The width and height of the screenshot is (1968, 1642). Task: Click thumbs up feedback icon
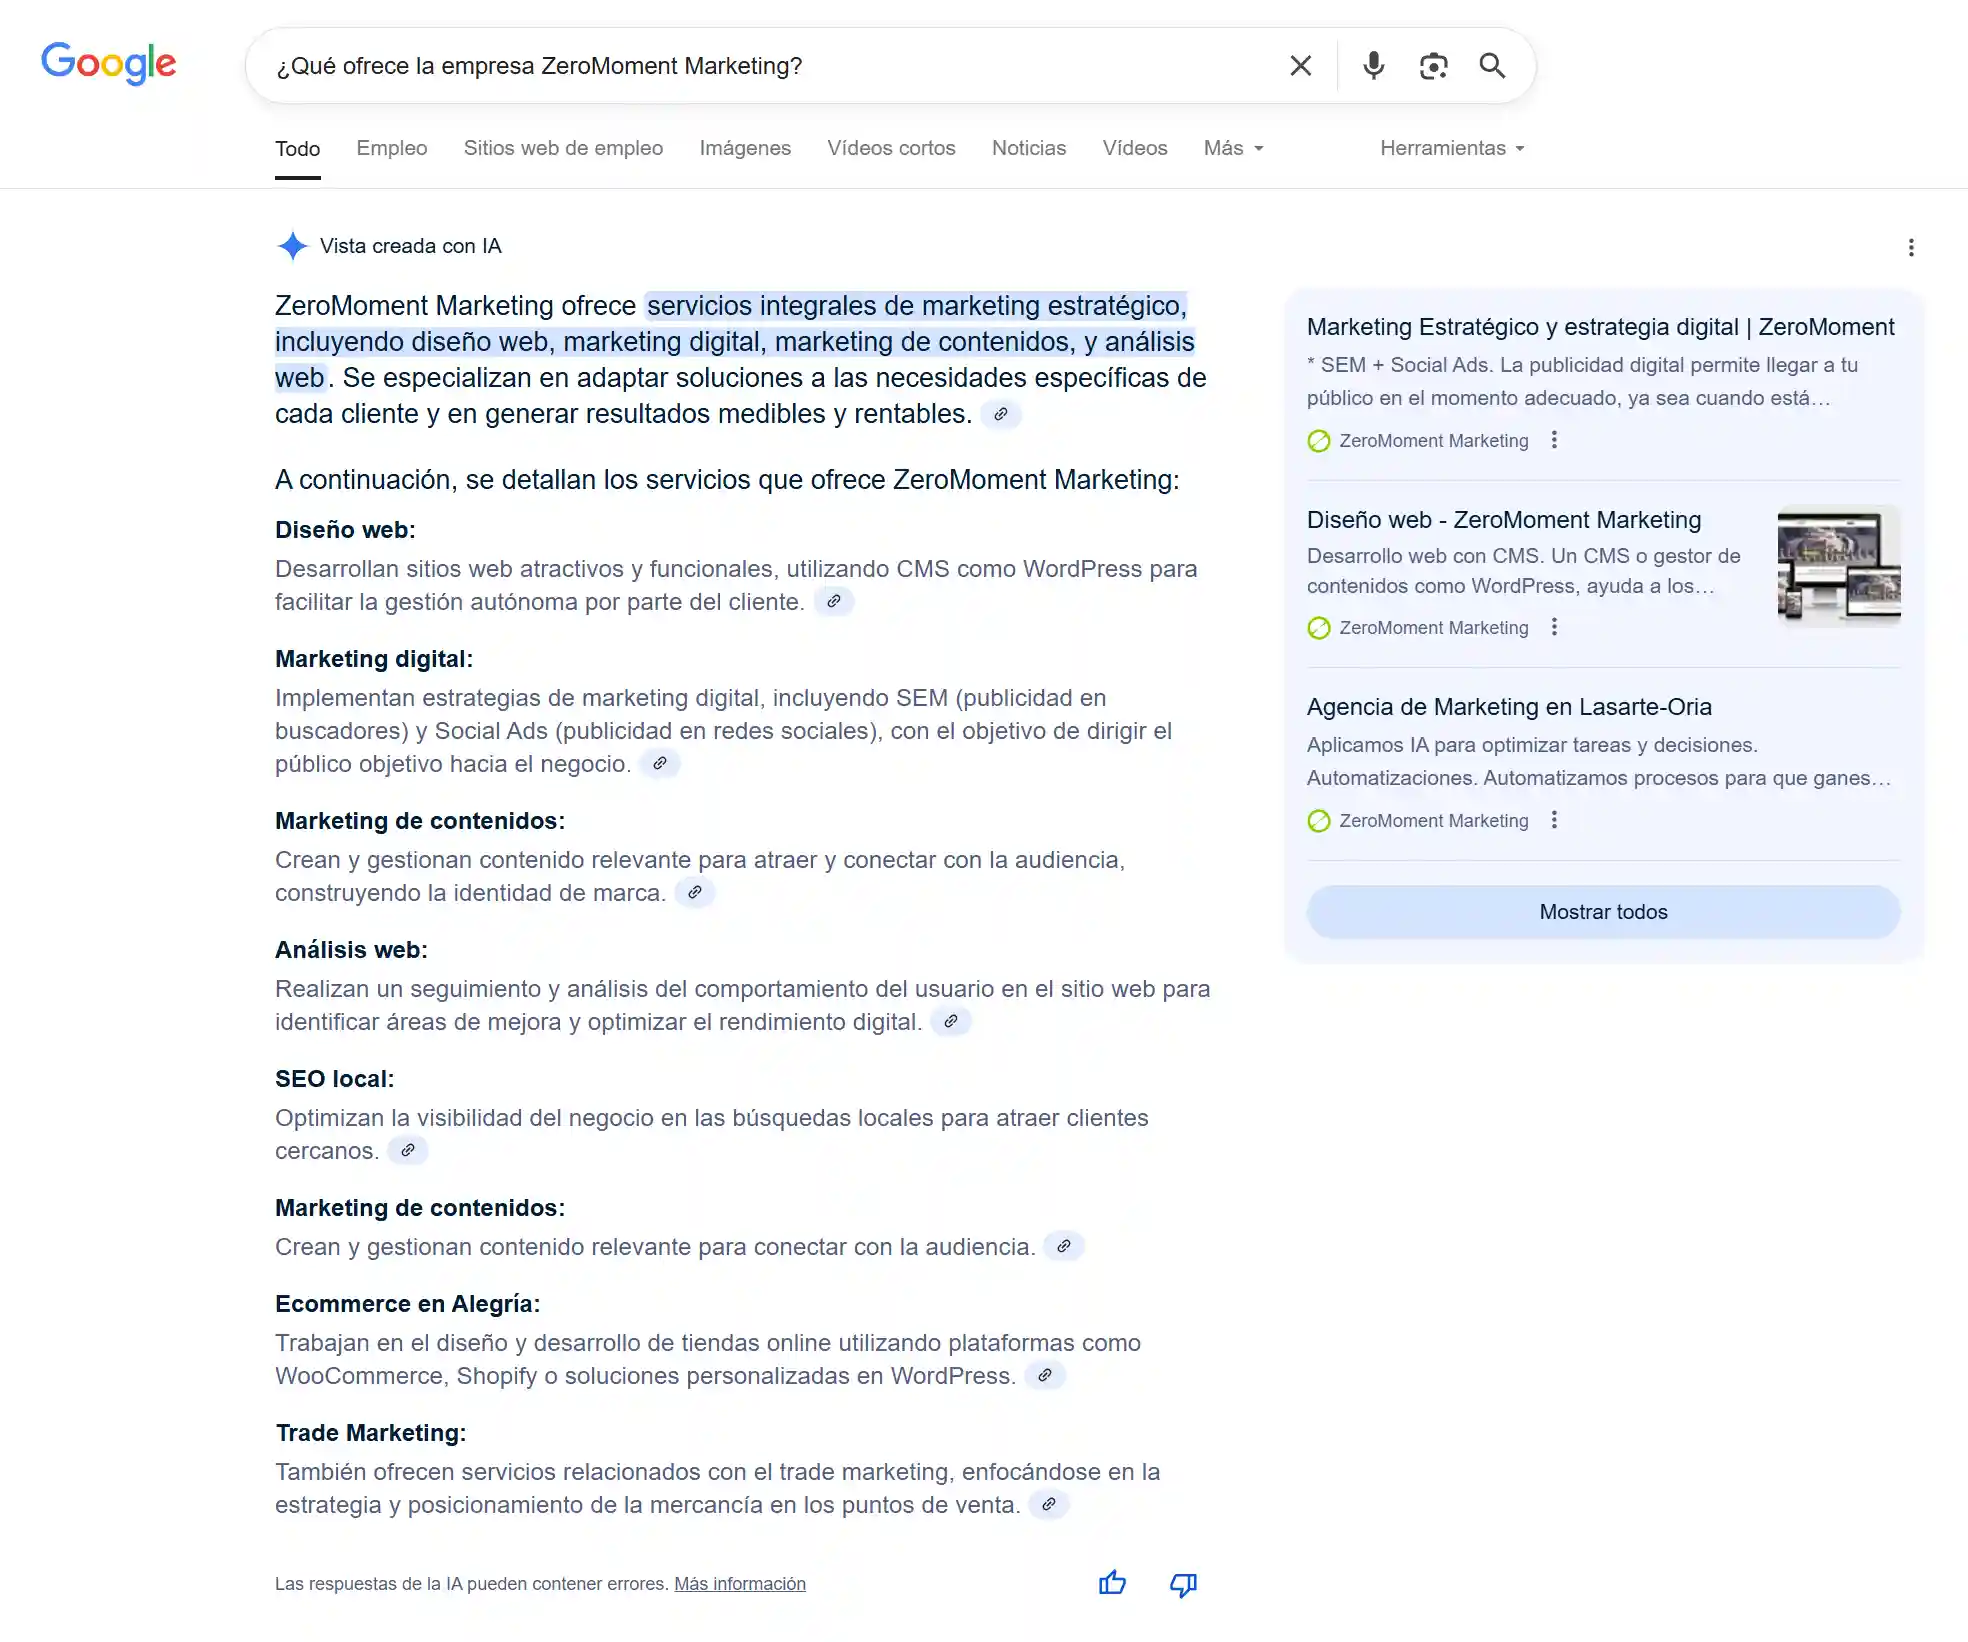click(x=1112, y=1583)
